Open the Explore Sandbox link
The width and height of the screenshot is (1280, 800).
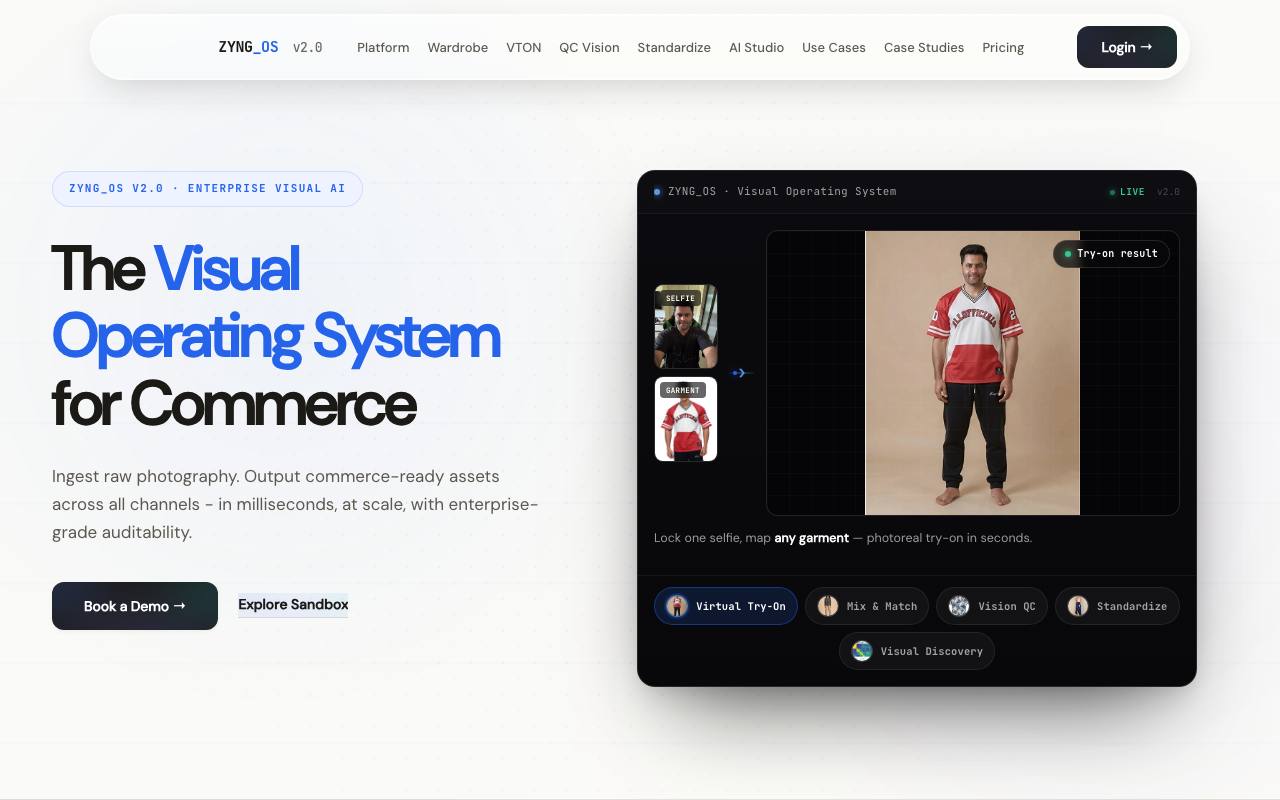(293, 604)
